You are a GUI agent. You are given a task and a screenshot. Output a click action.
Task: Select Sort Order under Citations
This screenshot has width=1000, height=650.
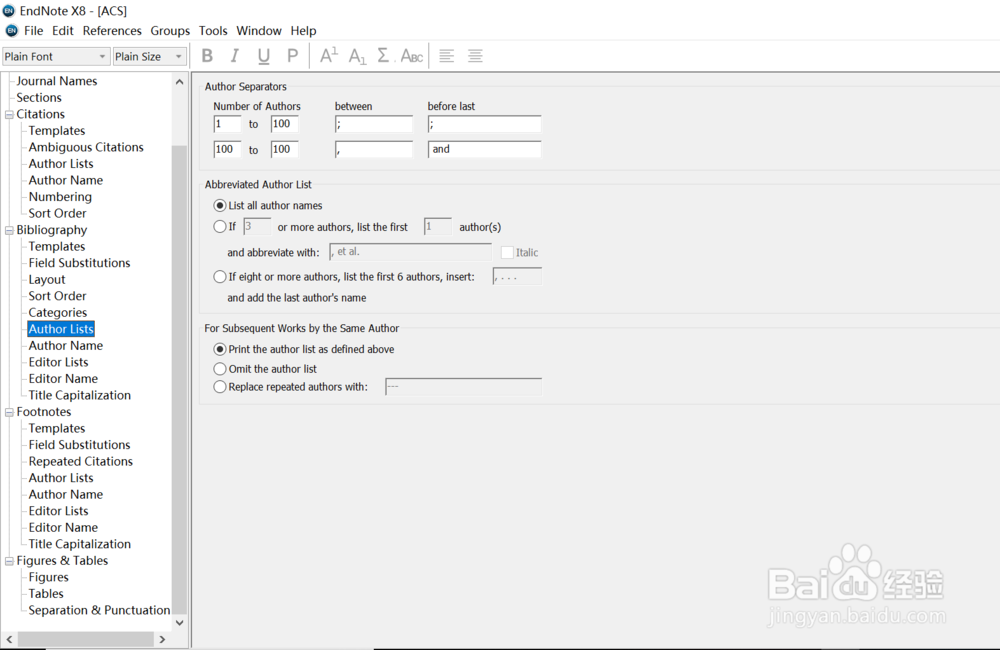coord(57,214)
